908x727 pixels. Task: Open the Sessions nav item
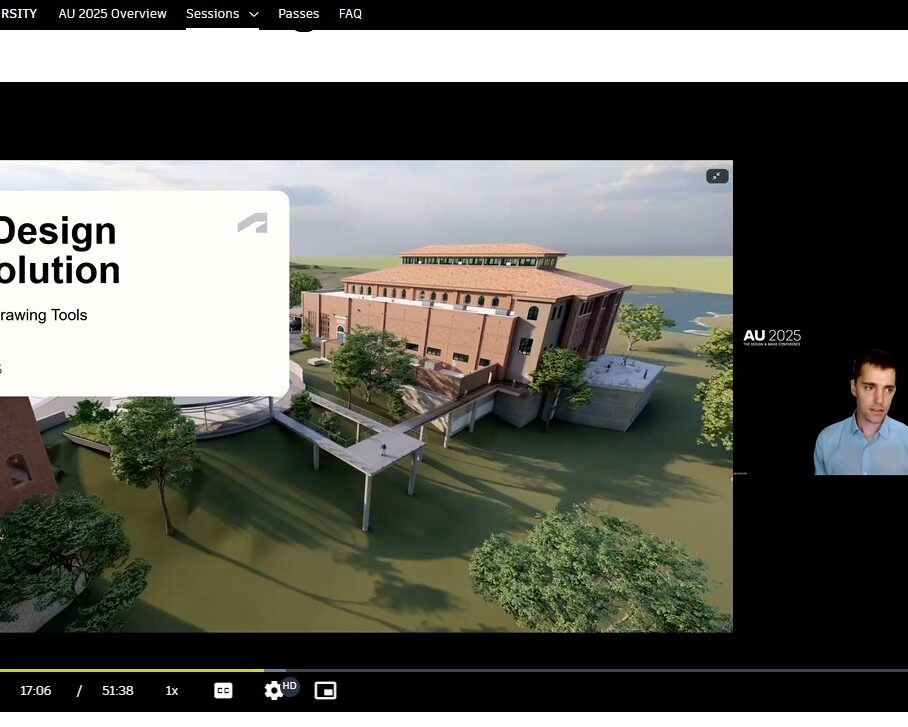212,14
